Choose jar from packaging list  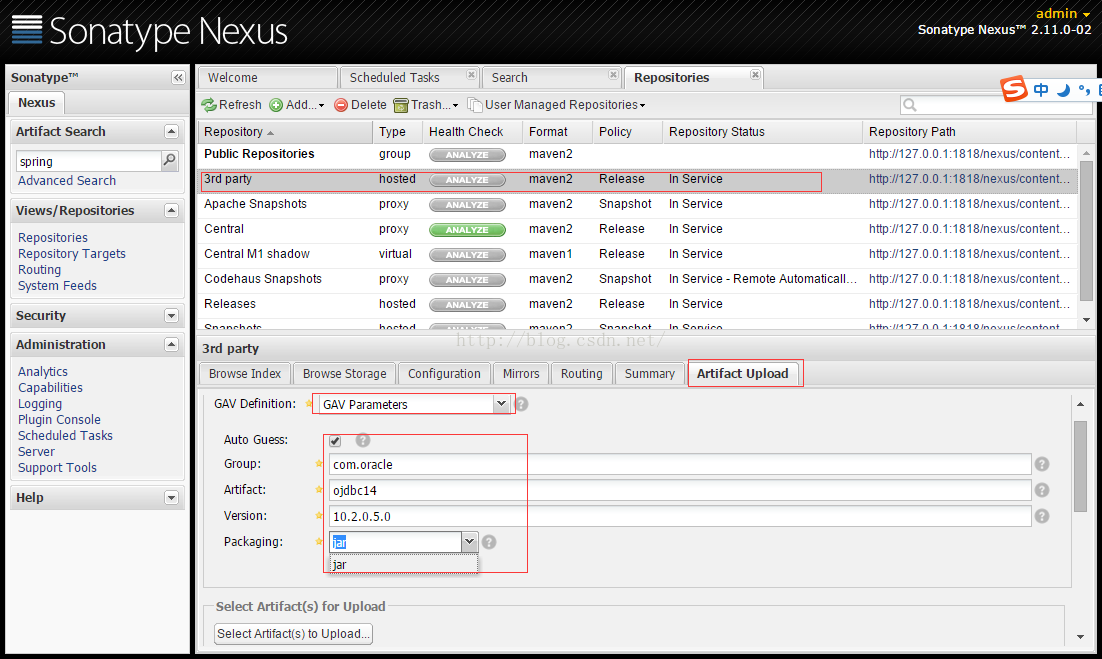404,564
